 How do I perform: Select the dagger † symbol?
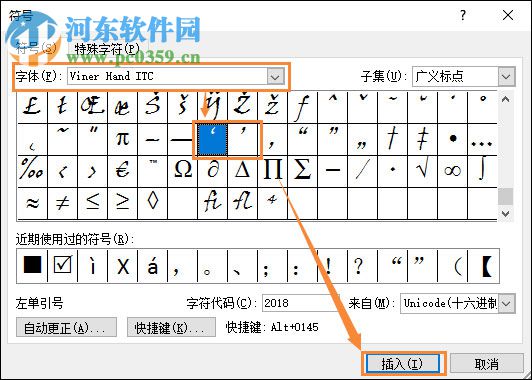392,139
